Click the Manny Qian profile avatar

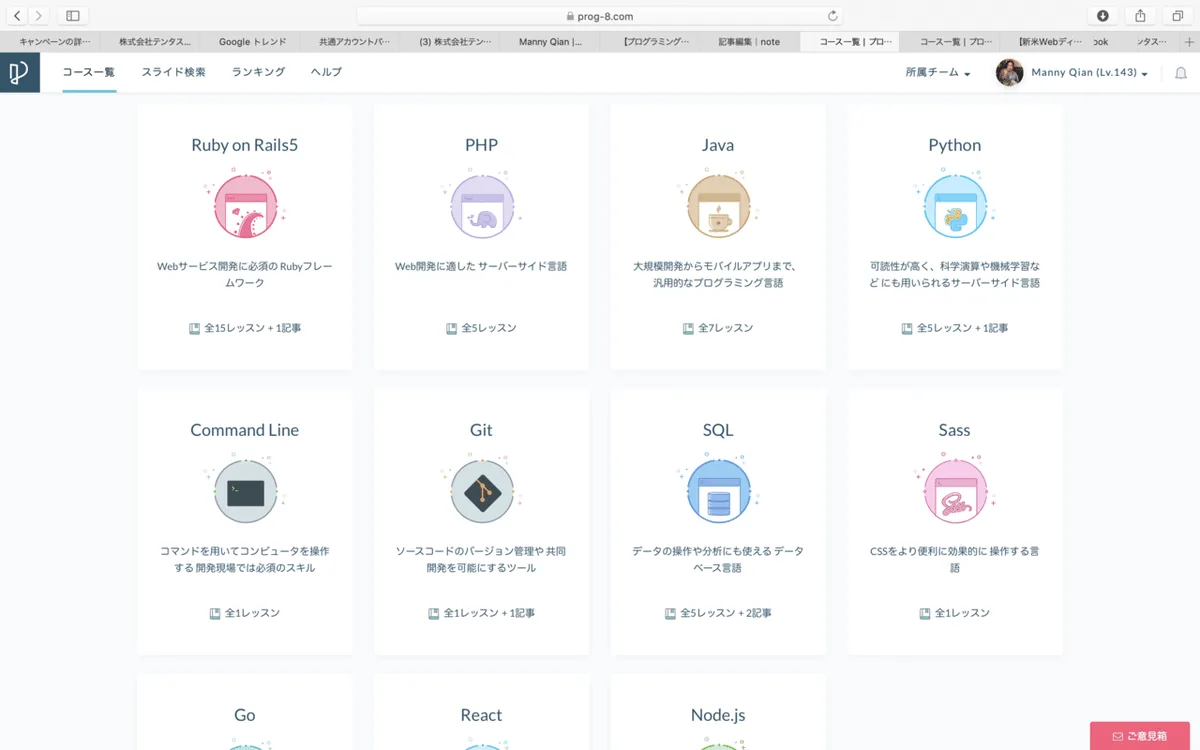(x=1010, y=72)
